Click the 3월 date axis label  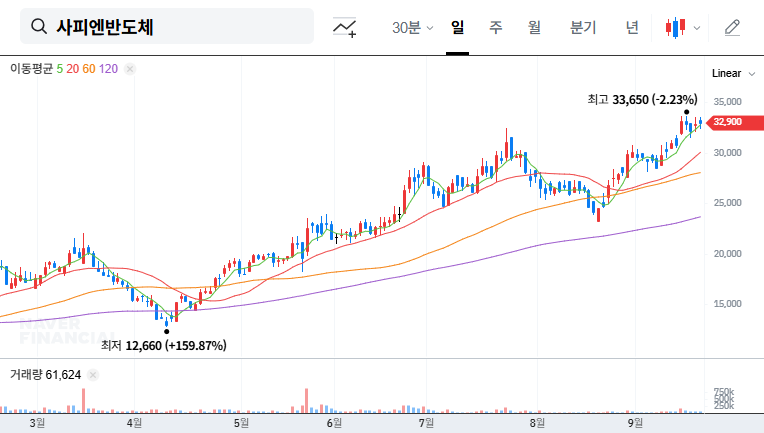(37, 423)
